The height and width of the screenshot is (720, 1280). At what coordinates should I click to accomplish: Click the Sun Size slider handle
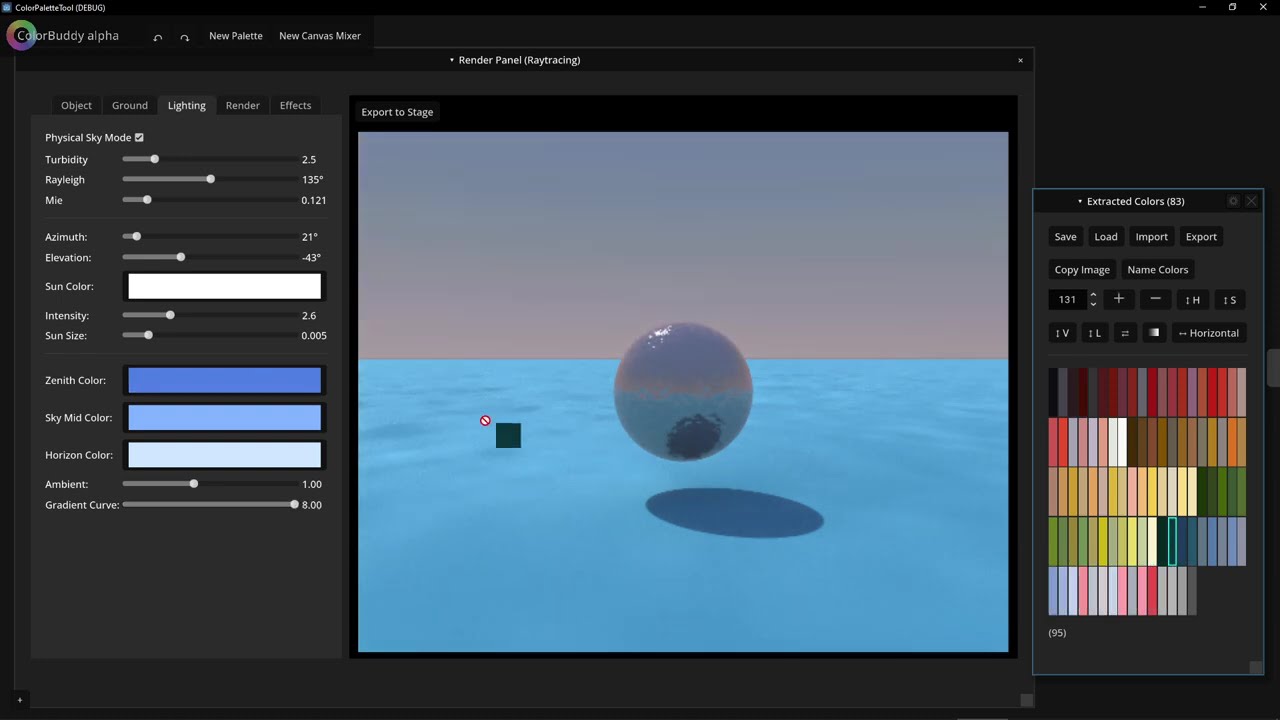coord(148,335)
